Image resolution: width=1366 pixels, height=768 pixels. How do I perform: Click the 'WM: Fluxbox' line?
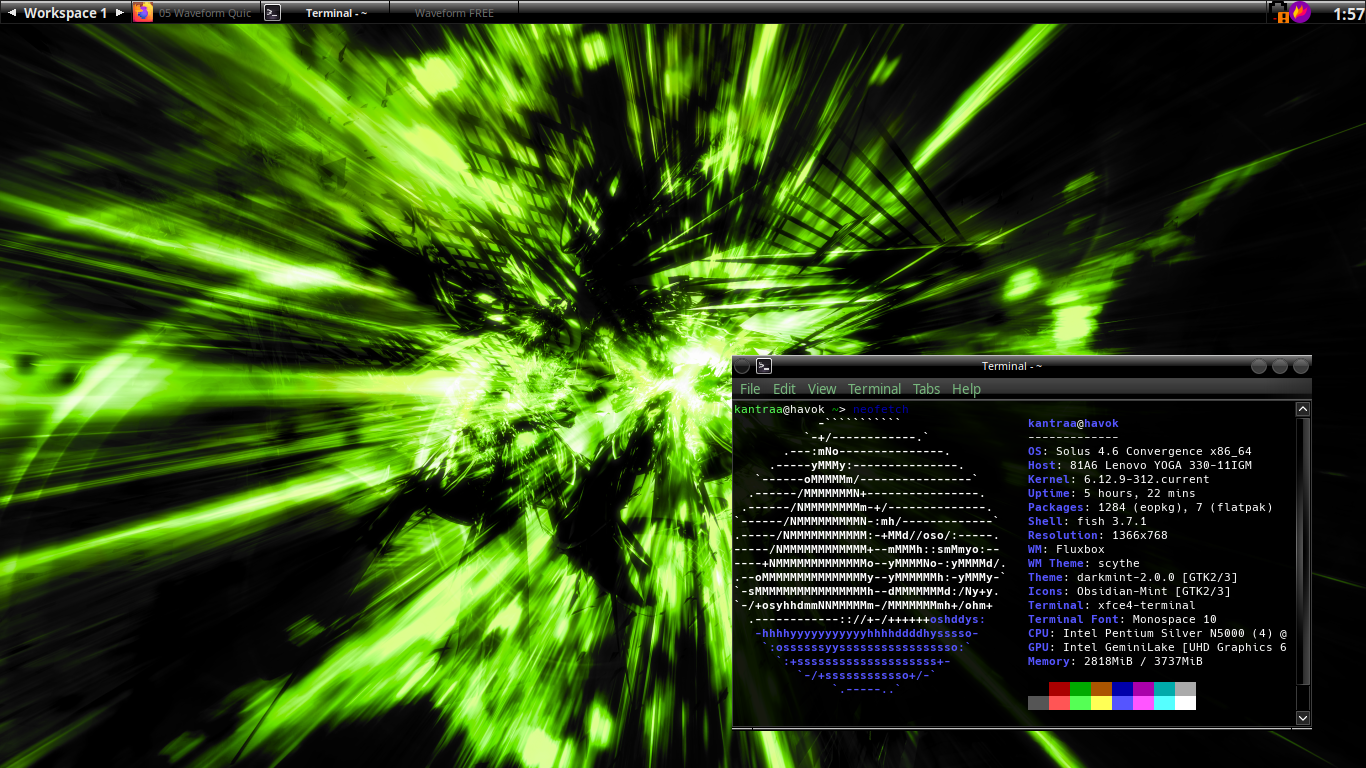pyautogui.click(x=1066, y=550)
